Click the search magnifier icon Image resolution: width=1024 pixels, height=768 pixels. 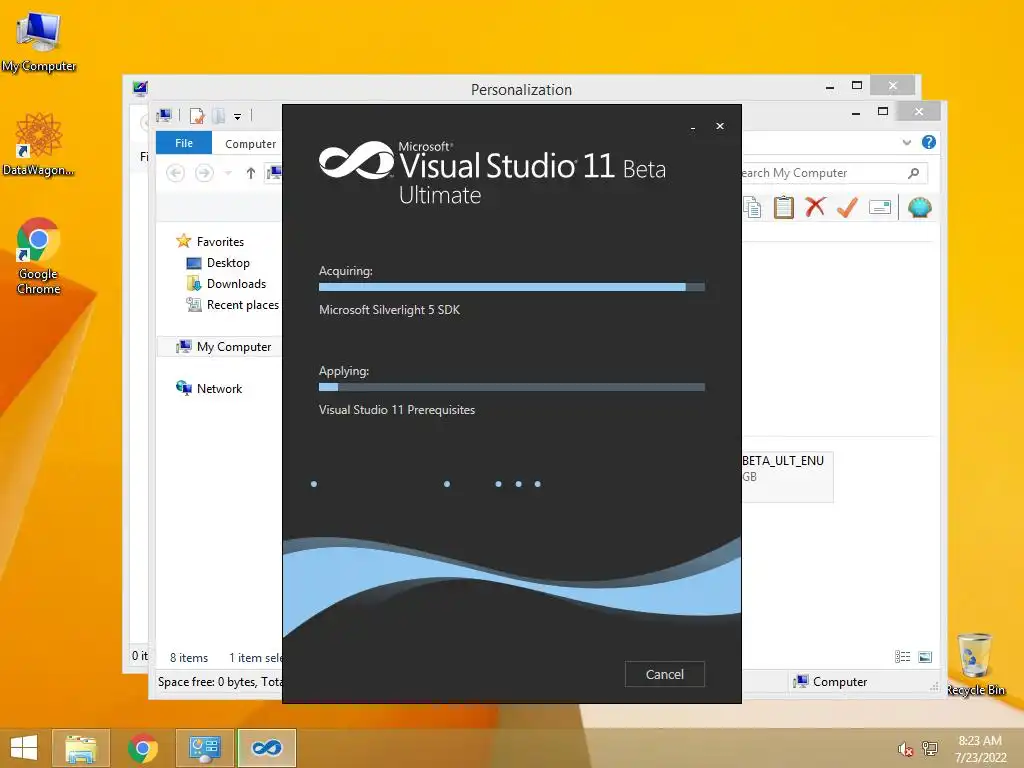pos(914,173)
